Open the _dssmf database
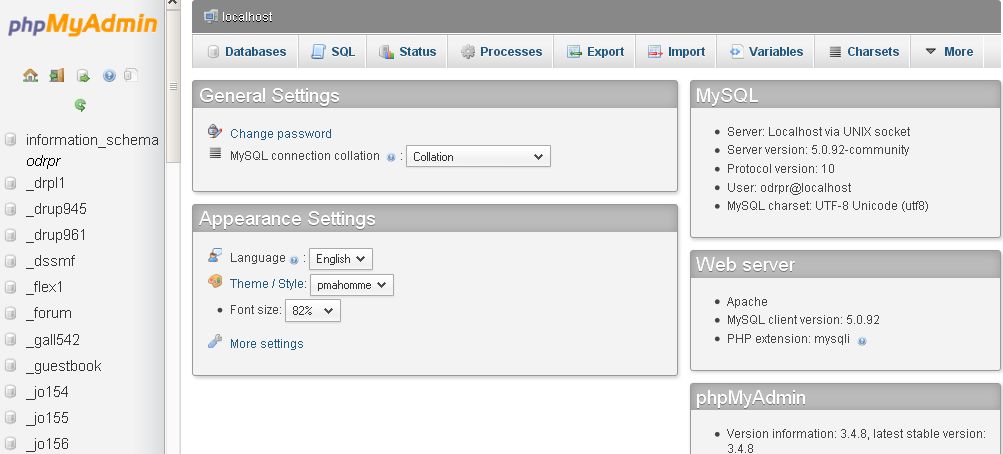1003x454 pixels. [51, 262]
